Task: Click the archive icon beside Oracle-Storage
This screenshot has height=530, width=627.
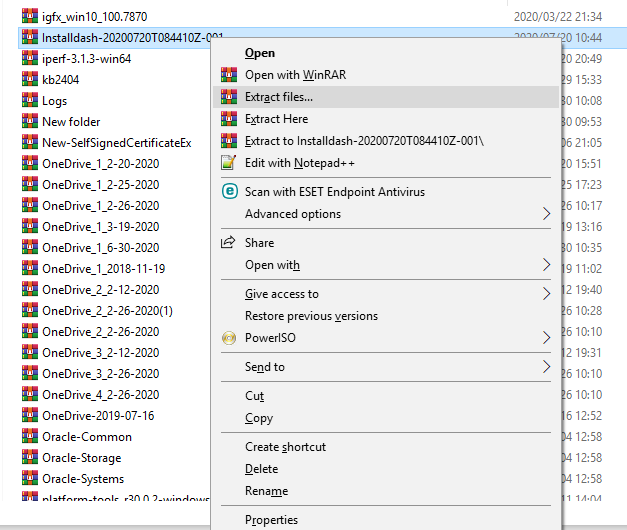Action: click(x=30, y=457)
